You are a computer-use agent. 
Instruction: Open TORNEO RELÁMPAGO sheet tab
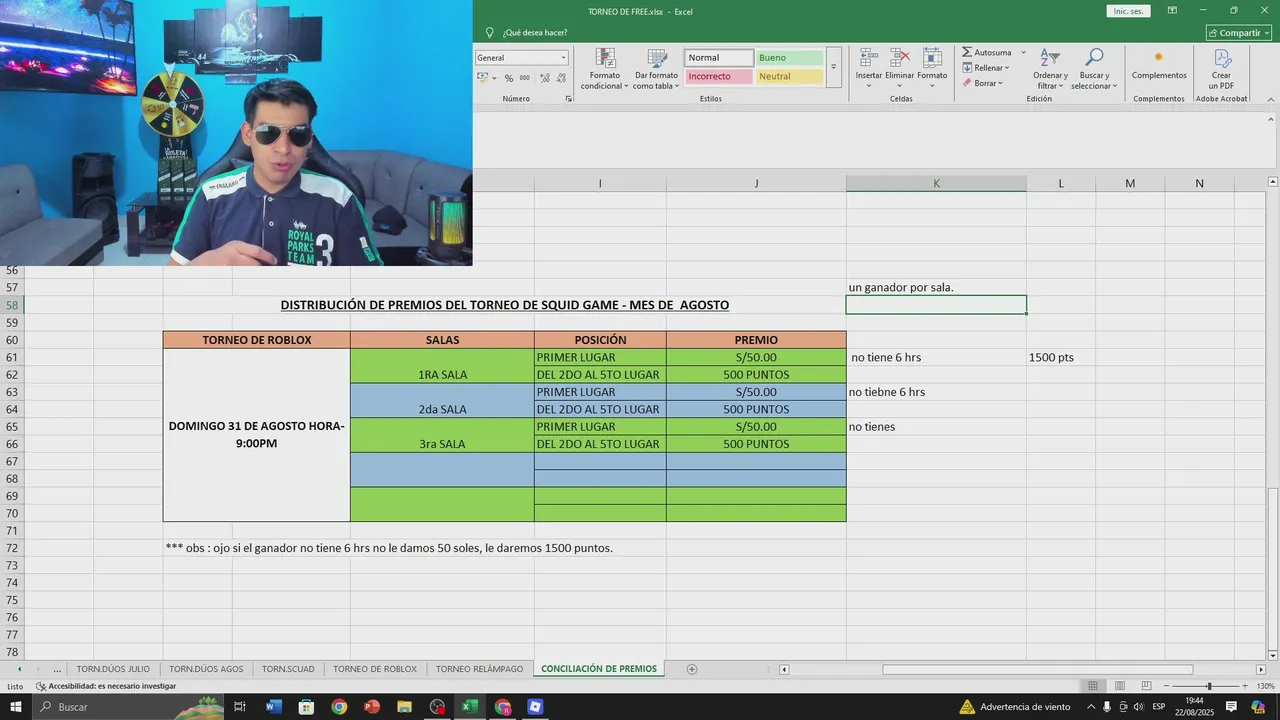[x=479, y=669]
